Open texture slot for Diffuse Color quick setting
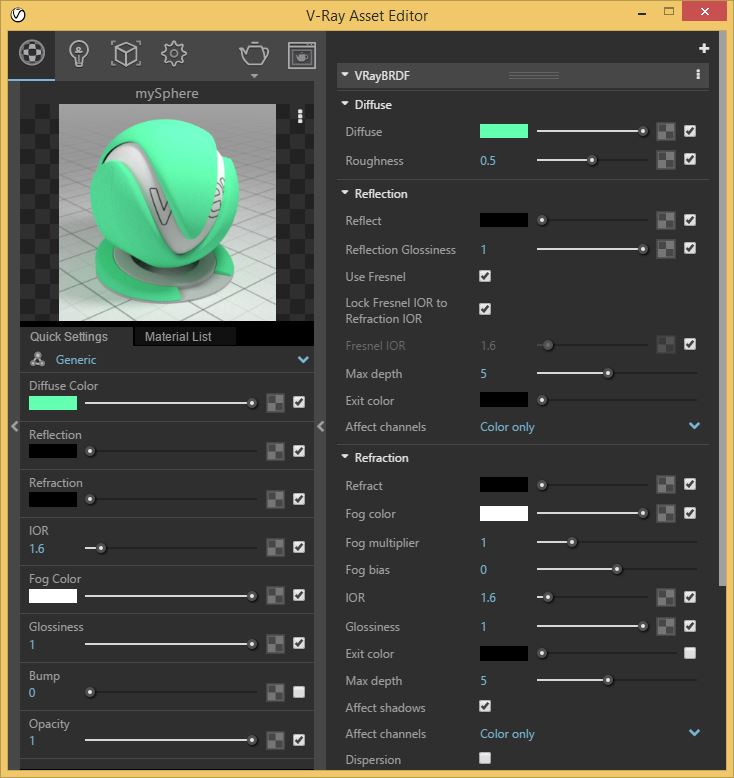The height and width of the screenshot is (778, 734). [275, 403]
